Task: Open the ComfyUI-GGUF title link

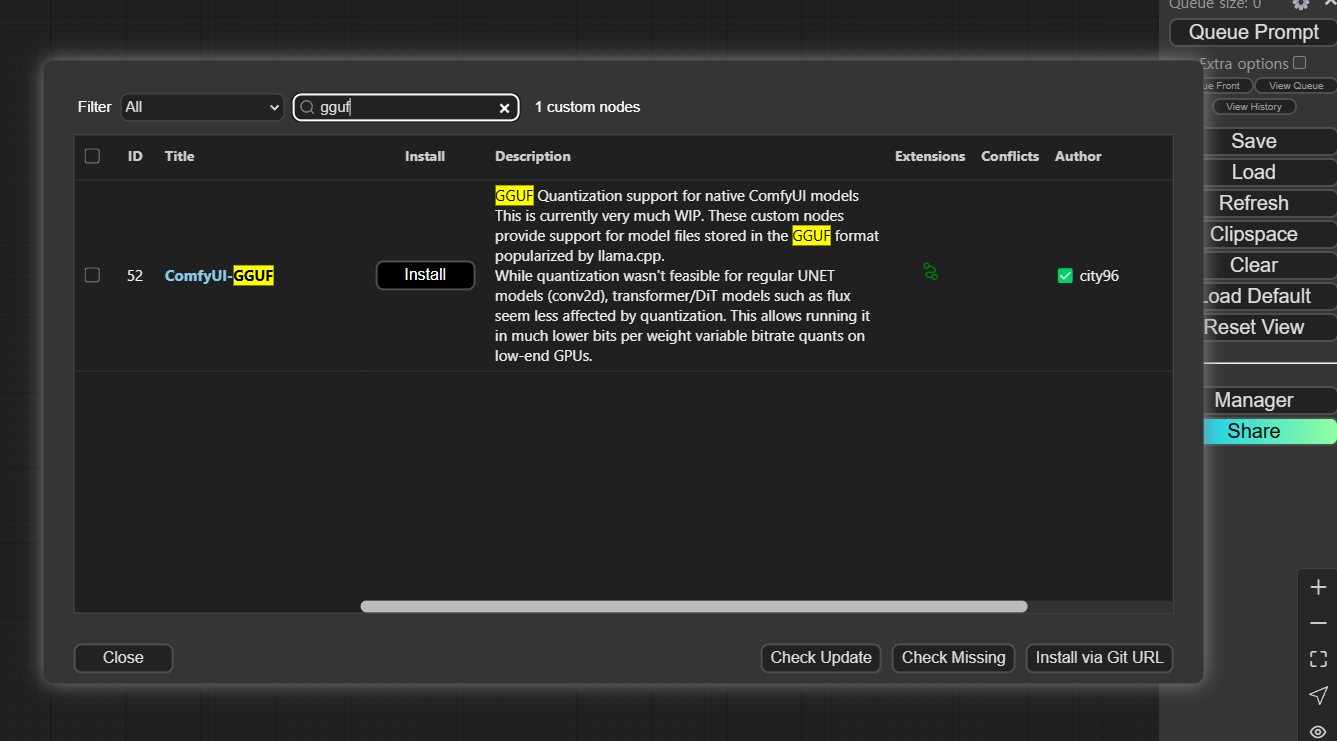Action: (x=219, y=276)
